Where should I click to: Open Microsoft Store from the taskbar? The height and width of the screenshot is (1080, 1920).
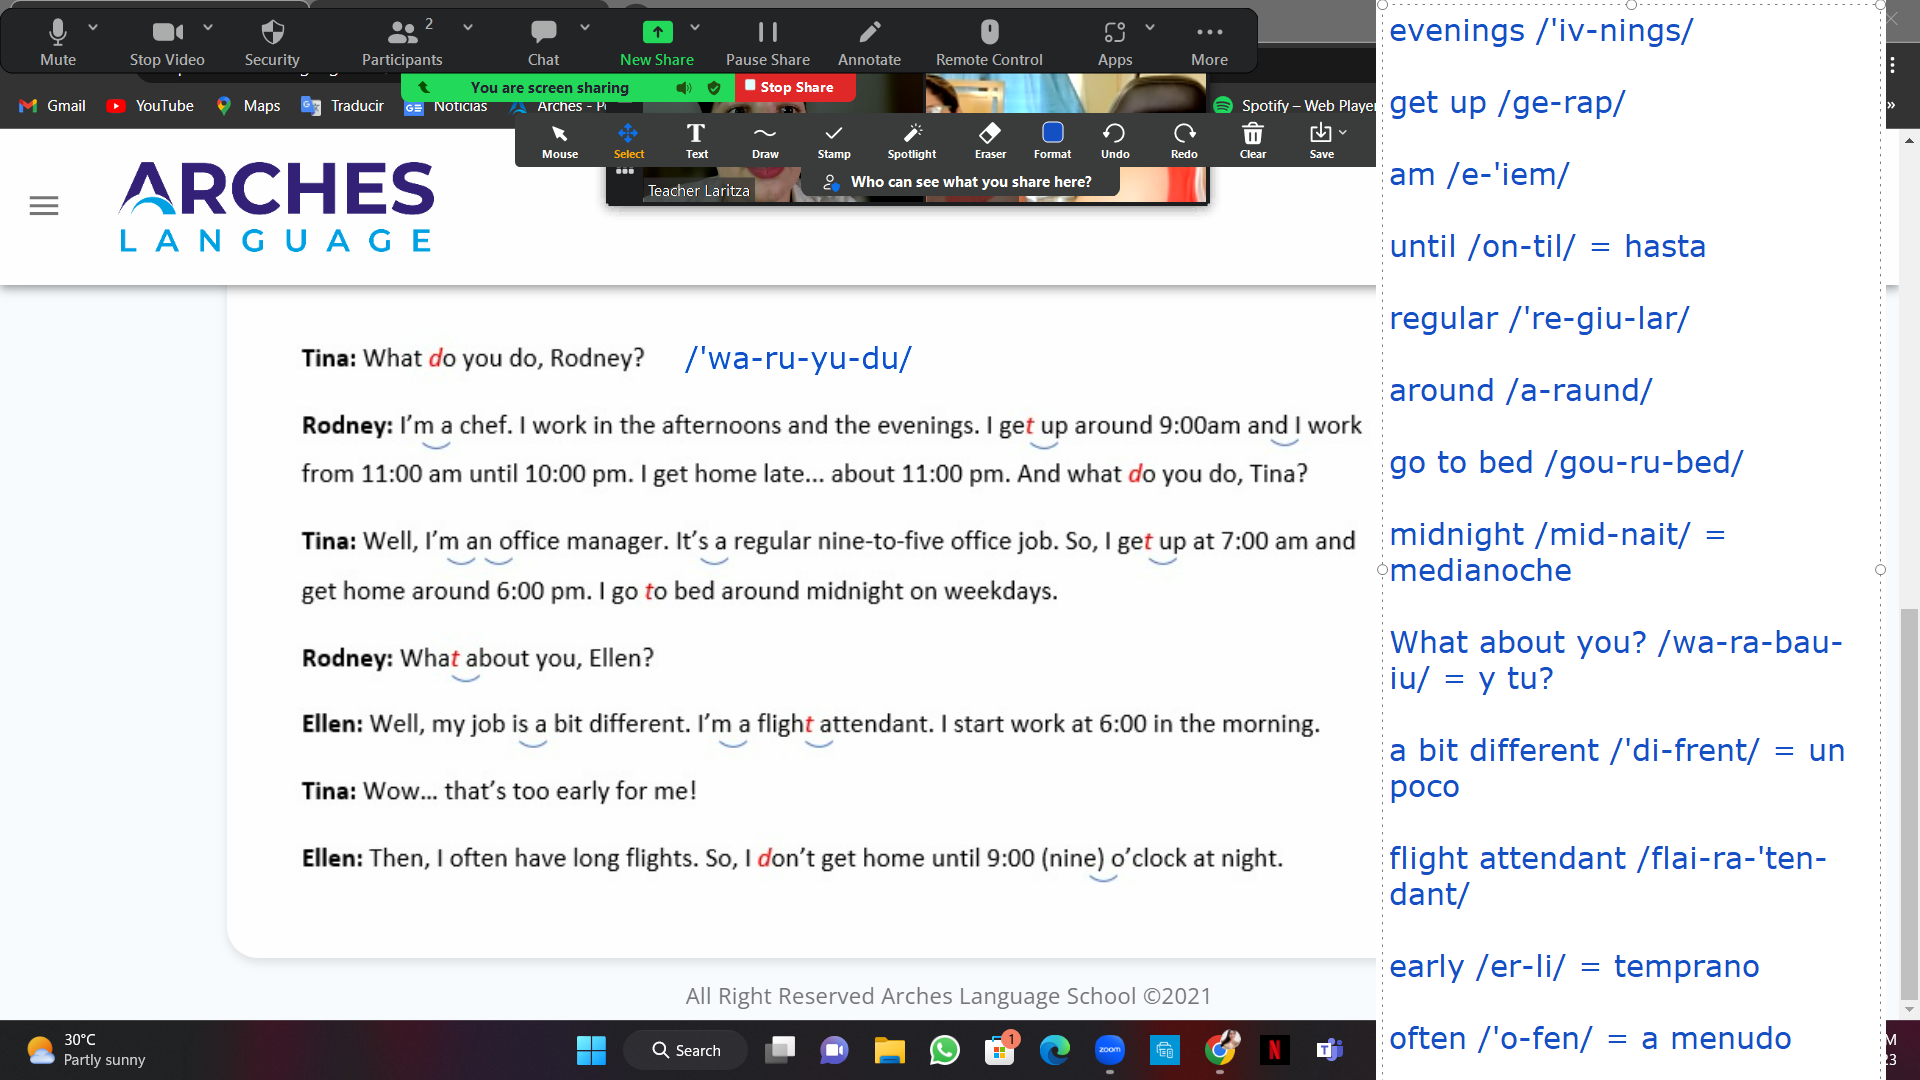[x=1000, y=1050]
